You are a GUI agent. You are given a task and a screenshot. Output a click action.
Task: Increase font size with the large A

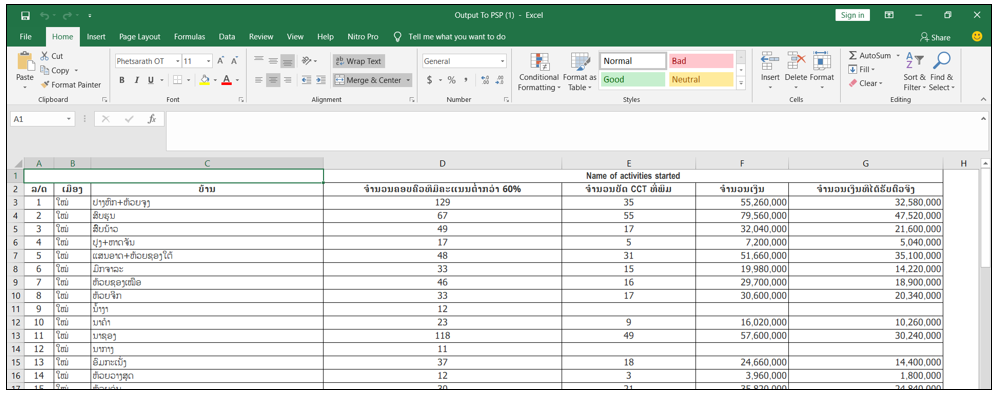click(x=221, y=61)
